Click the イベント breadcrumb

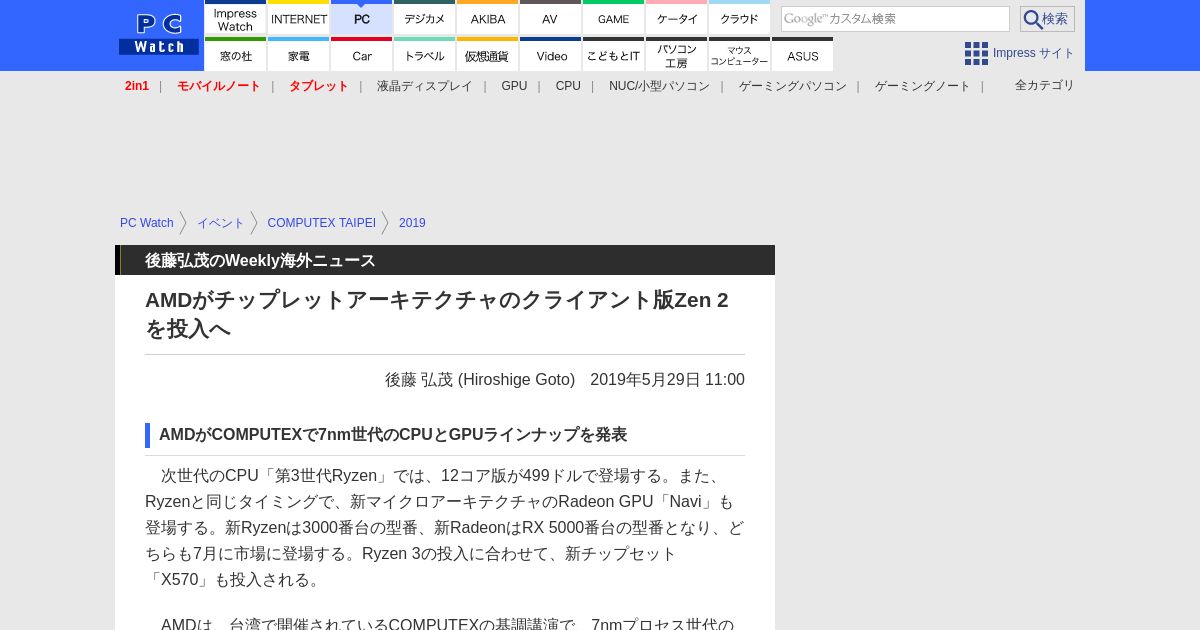[x=220, y=223]
